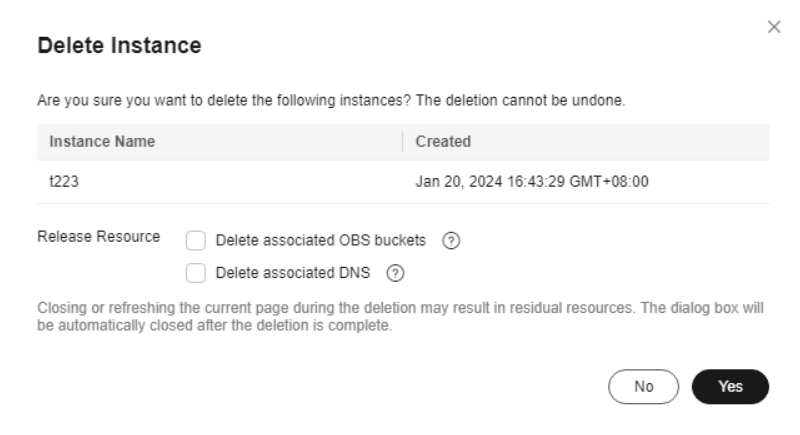Open help icon beside Delete associated DNS
The width and height of the screenshot is (800, 435).
[395, 273]
